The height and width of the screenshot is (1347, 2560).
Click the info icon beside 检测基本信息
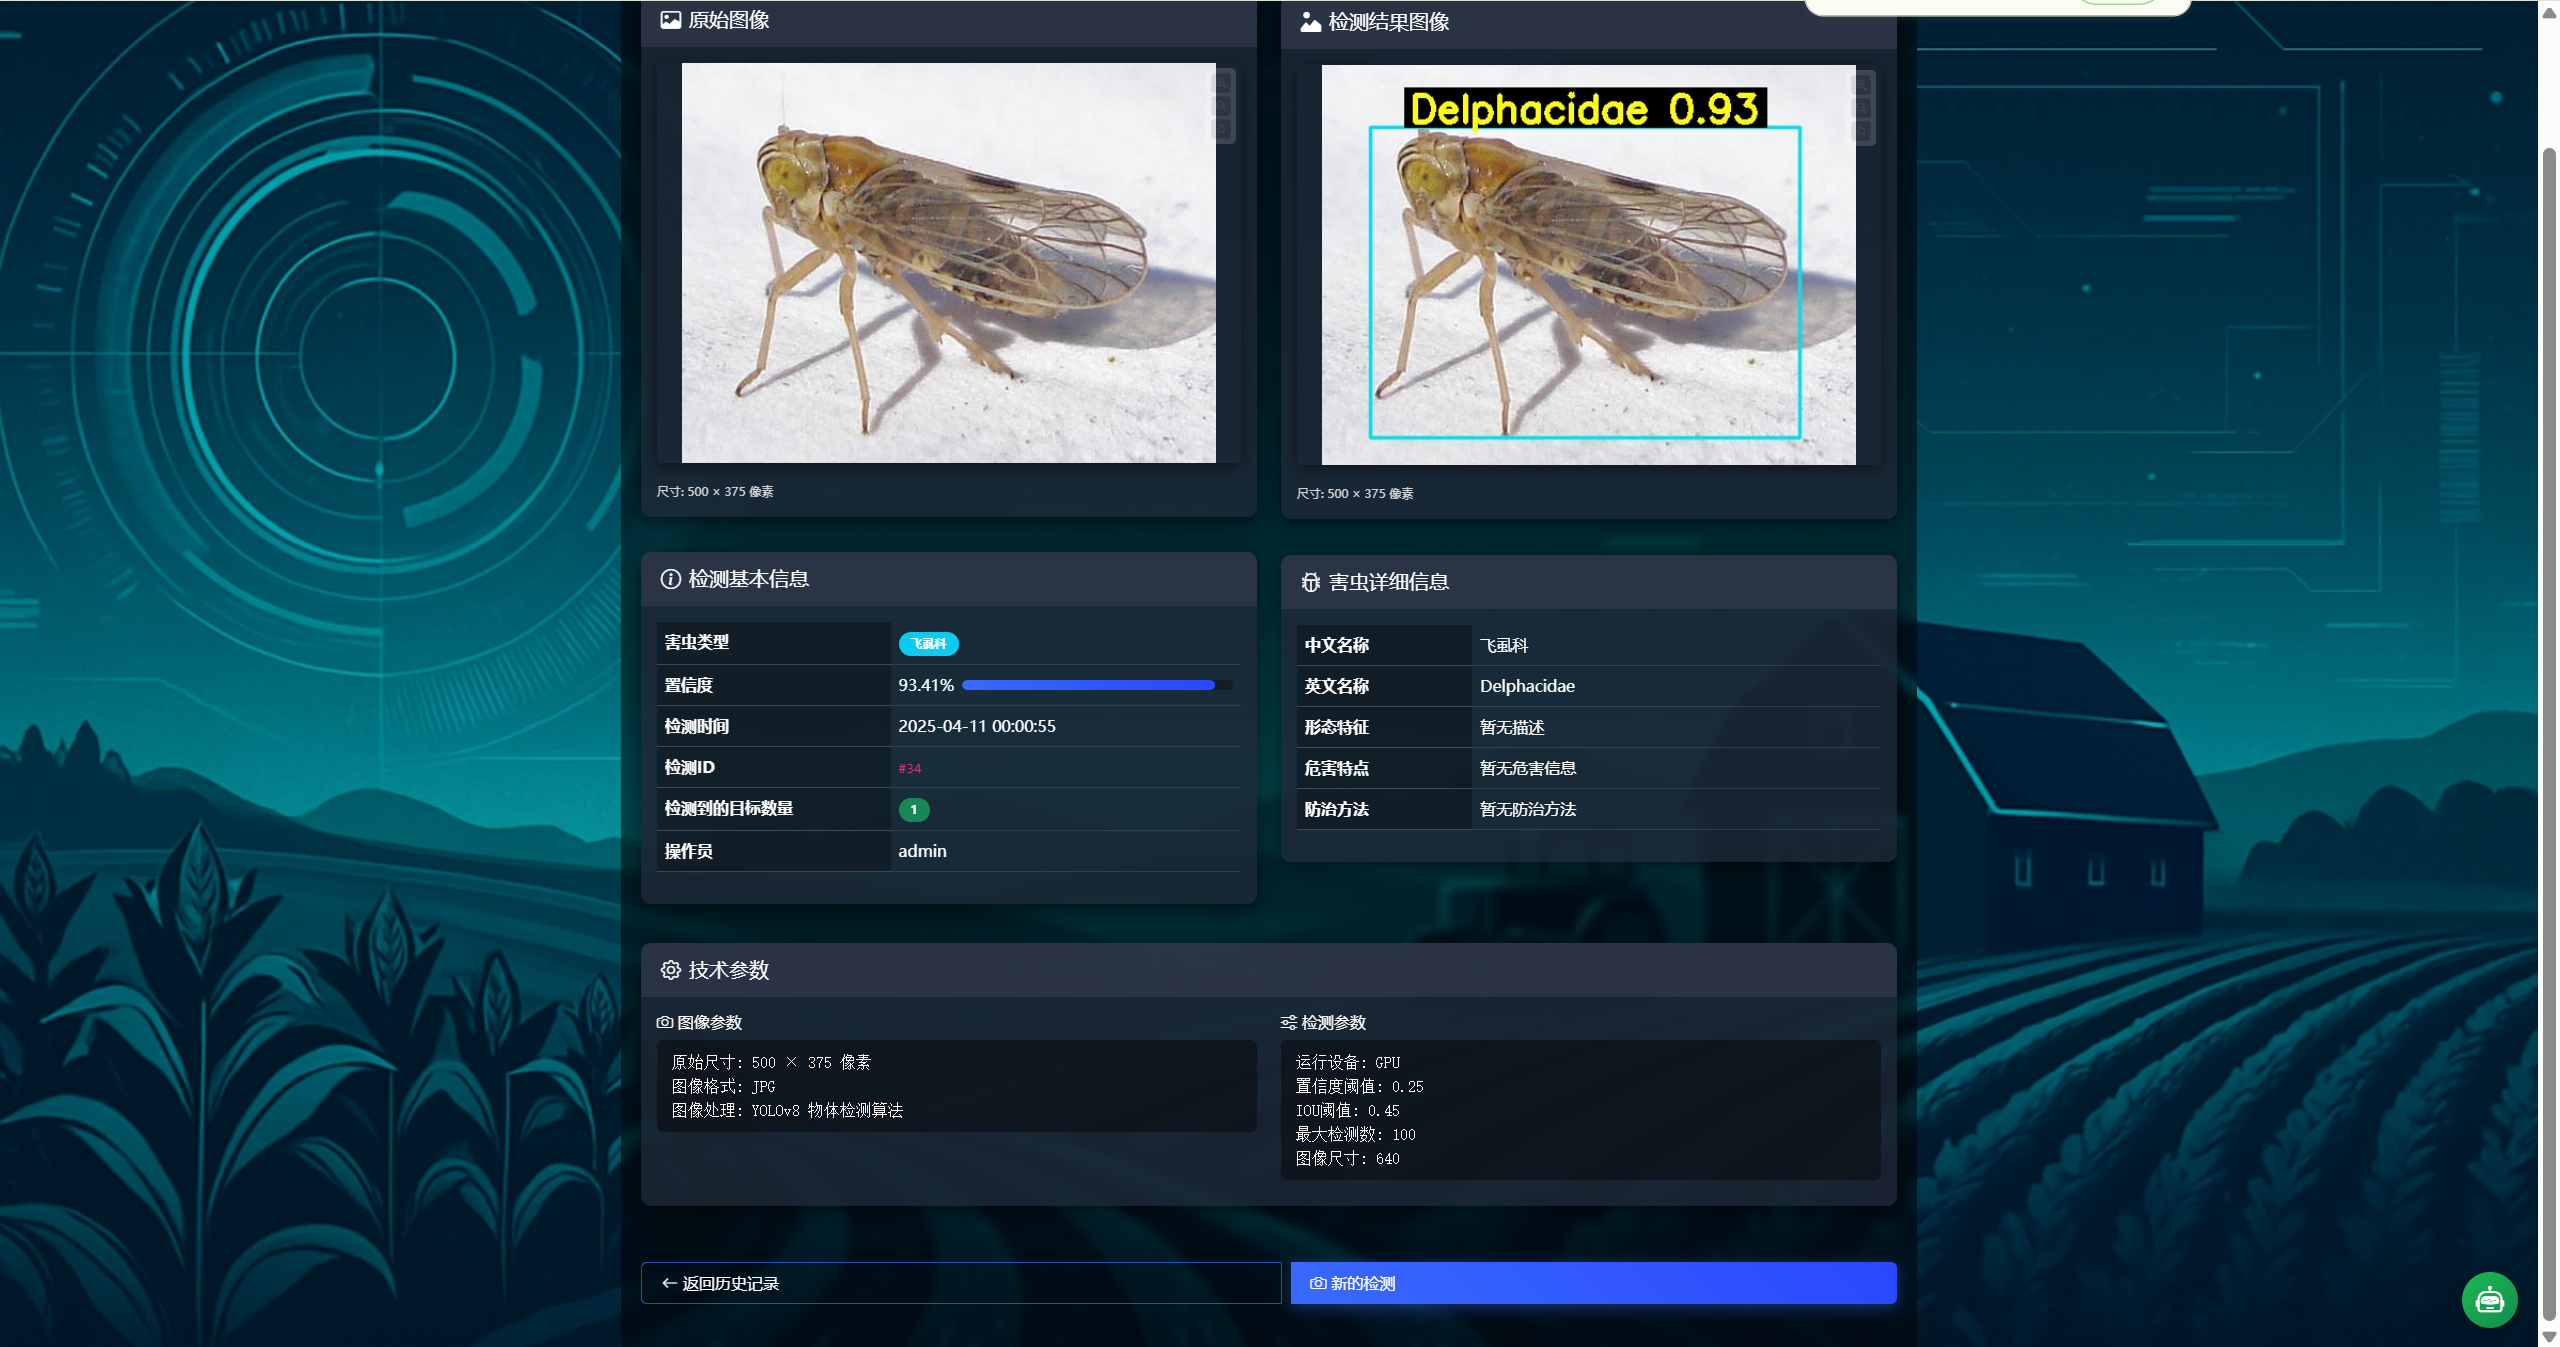click(x=670, y=579)
